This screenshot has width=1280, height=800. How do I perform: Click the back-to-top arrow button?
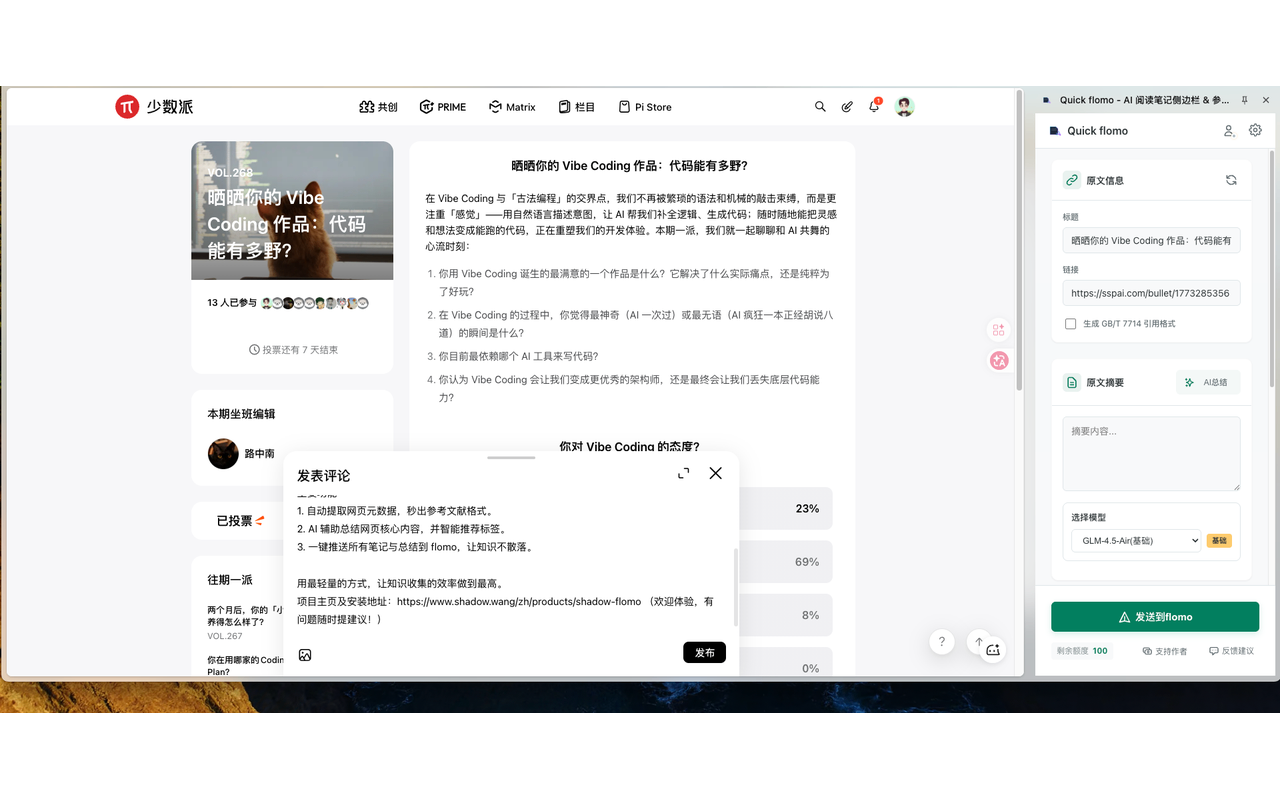tap(979, 642)
